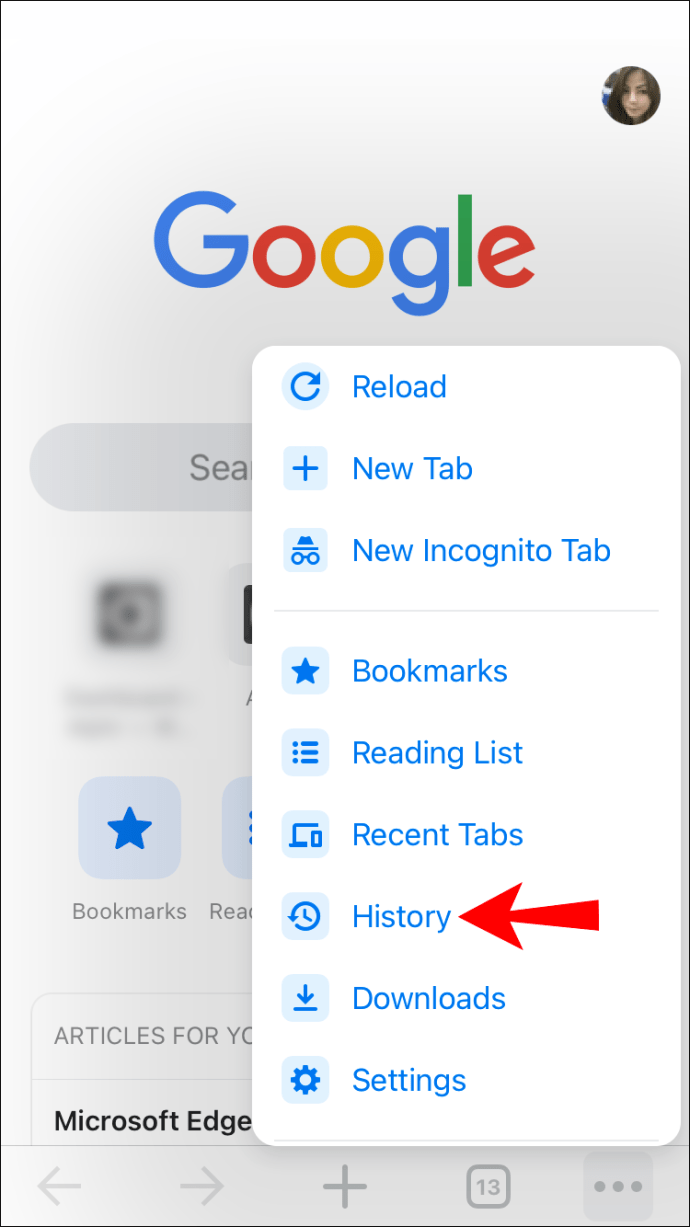Open the tab switcher showing 13
Image resolution: width=690 pixels, height=1227 pixels.
pyautogui.click(x=487, y=1187)
